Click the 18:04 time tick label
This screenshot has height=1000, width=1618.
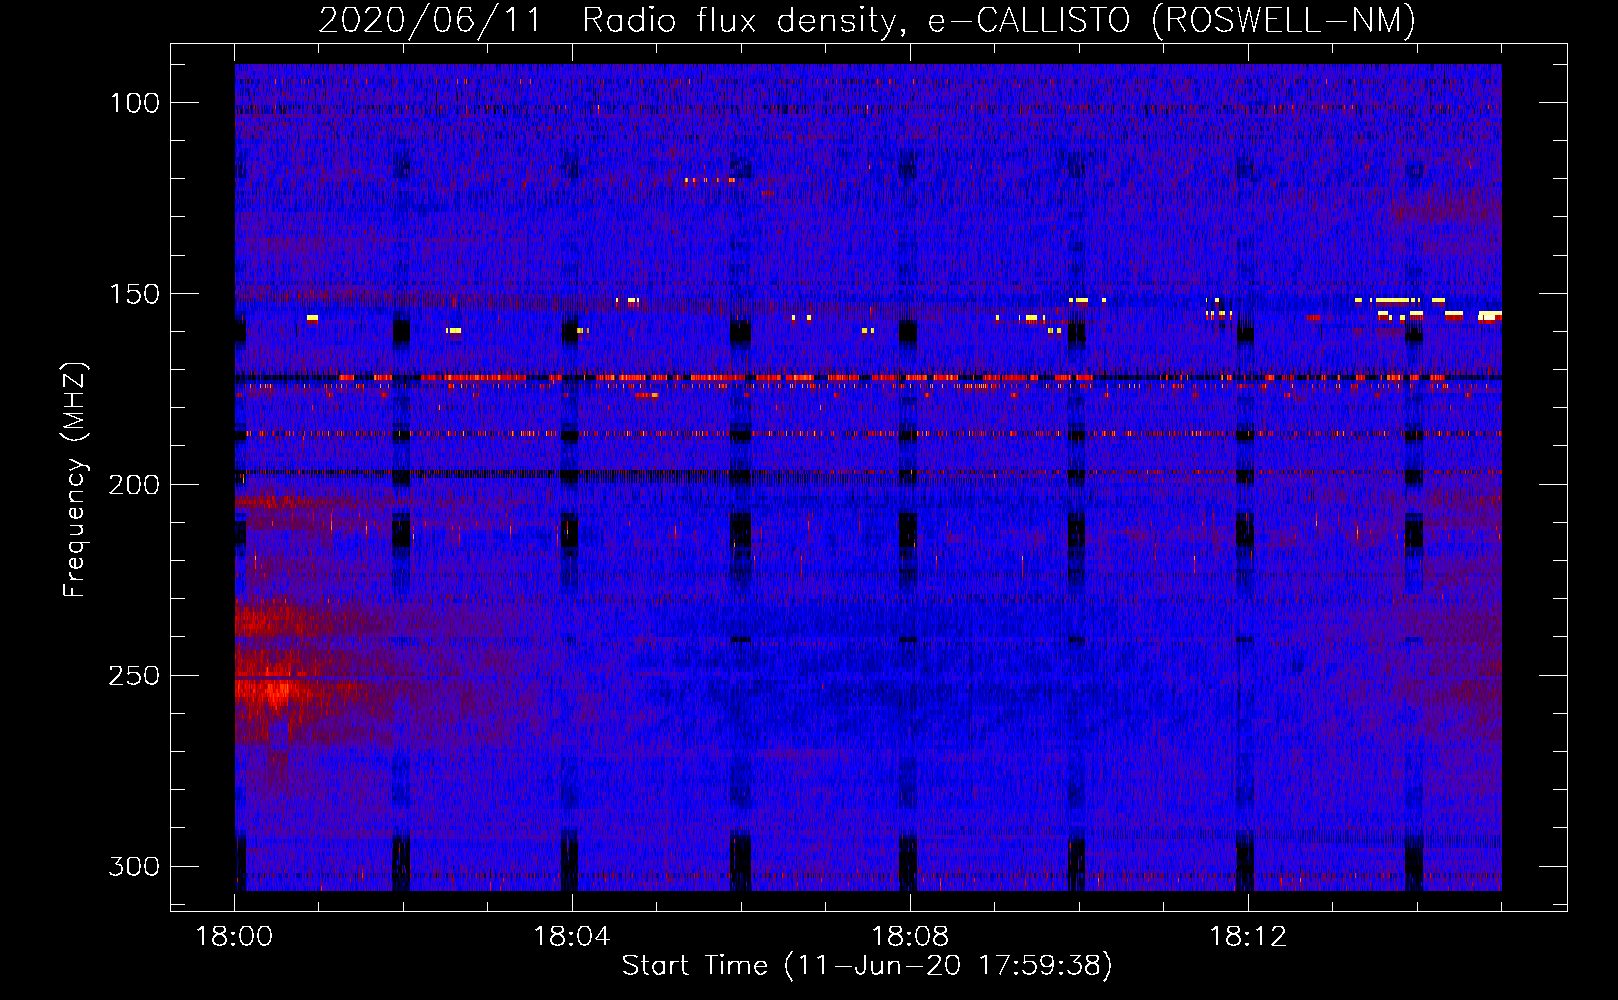[572, 937]
